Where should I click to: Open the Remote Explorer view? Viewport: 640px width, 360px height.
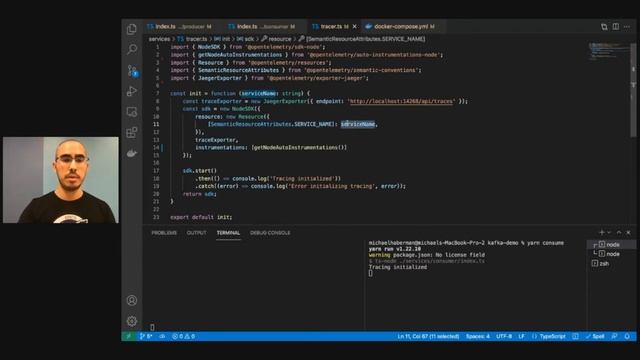click(x=131, y=112)
